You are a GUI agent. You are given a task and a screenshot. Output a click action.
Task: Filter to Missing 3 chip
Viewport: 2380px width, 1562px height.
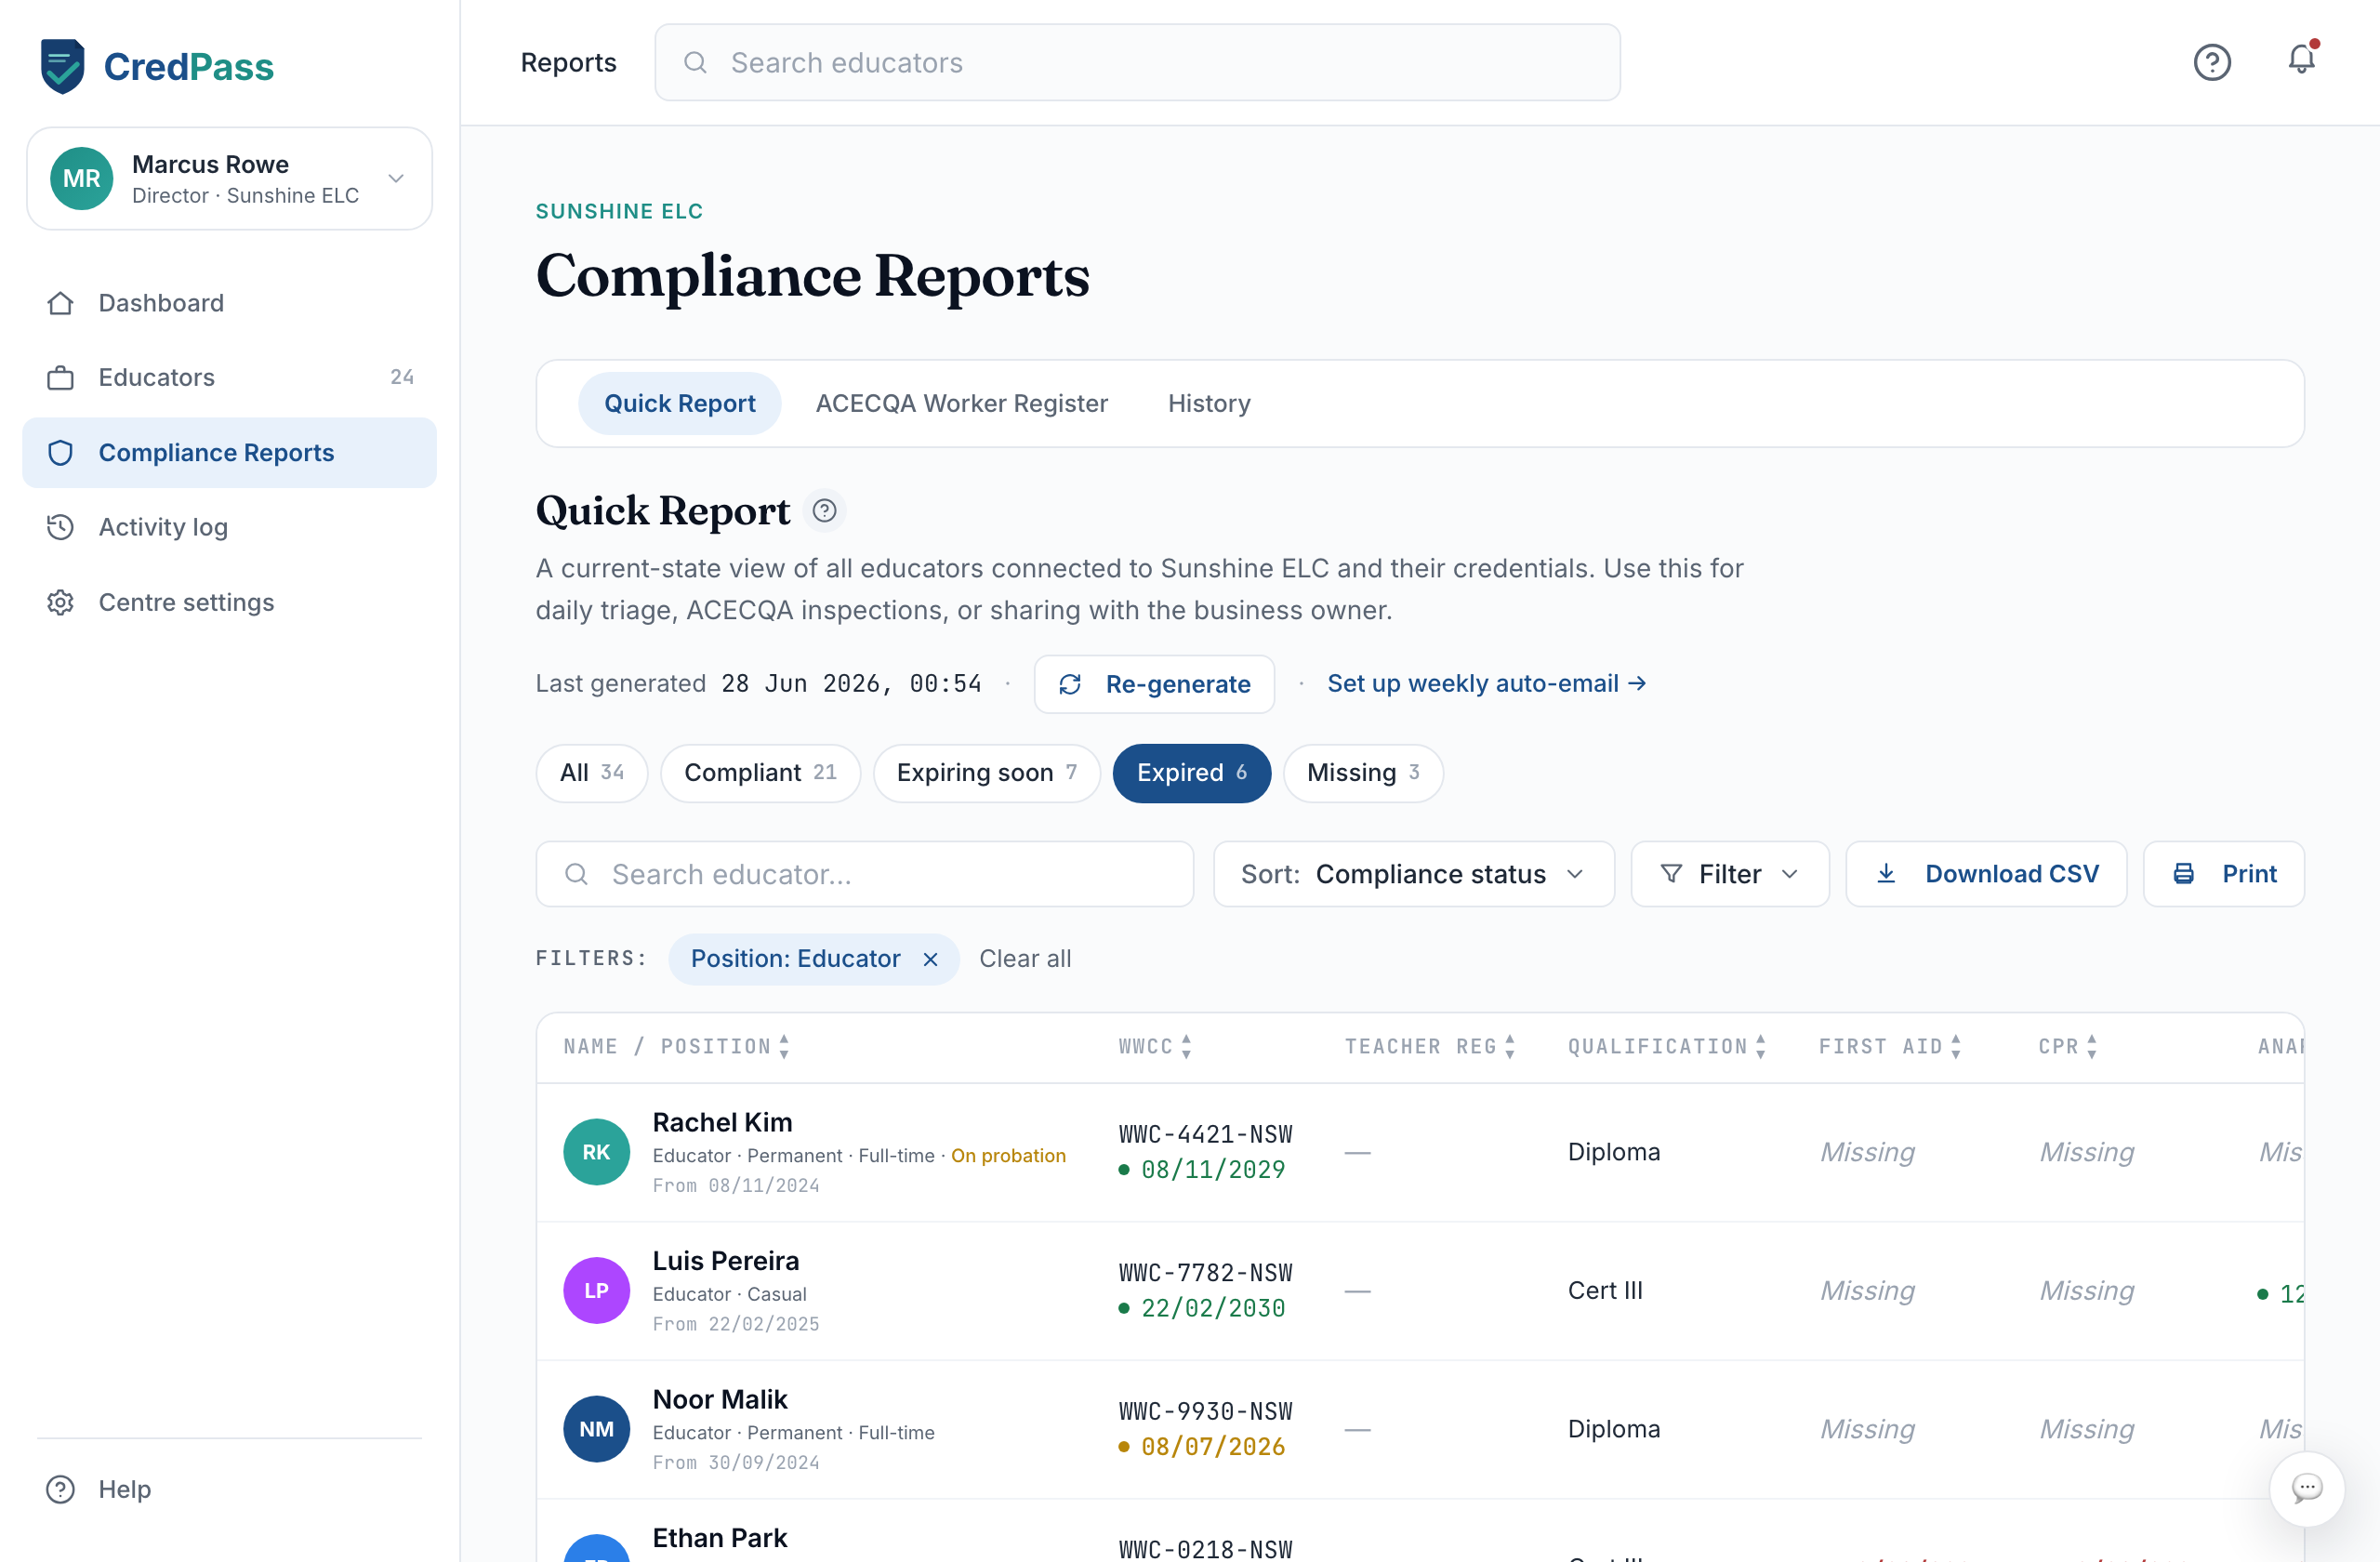(x=1363, y=773)
